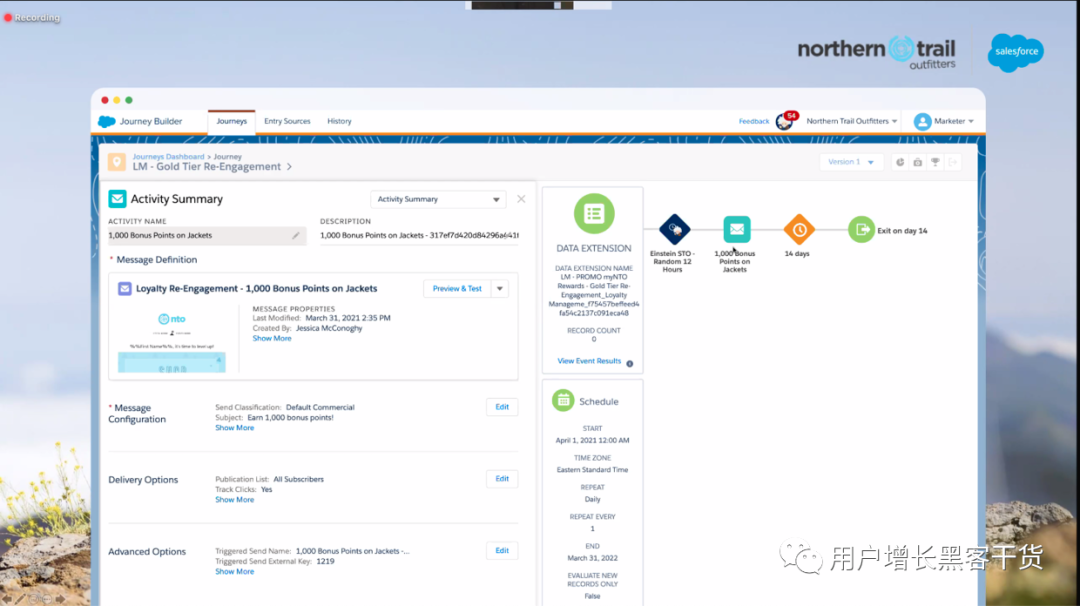Click the Description text field
Screen dimensions: 1080x606
click(419, 236)
